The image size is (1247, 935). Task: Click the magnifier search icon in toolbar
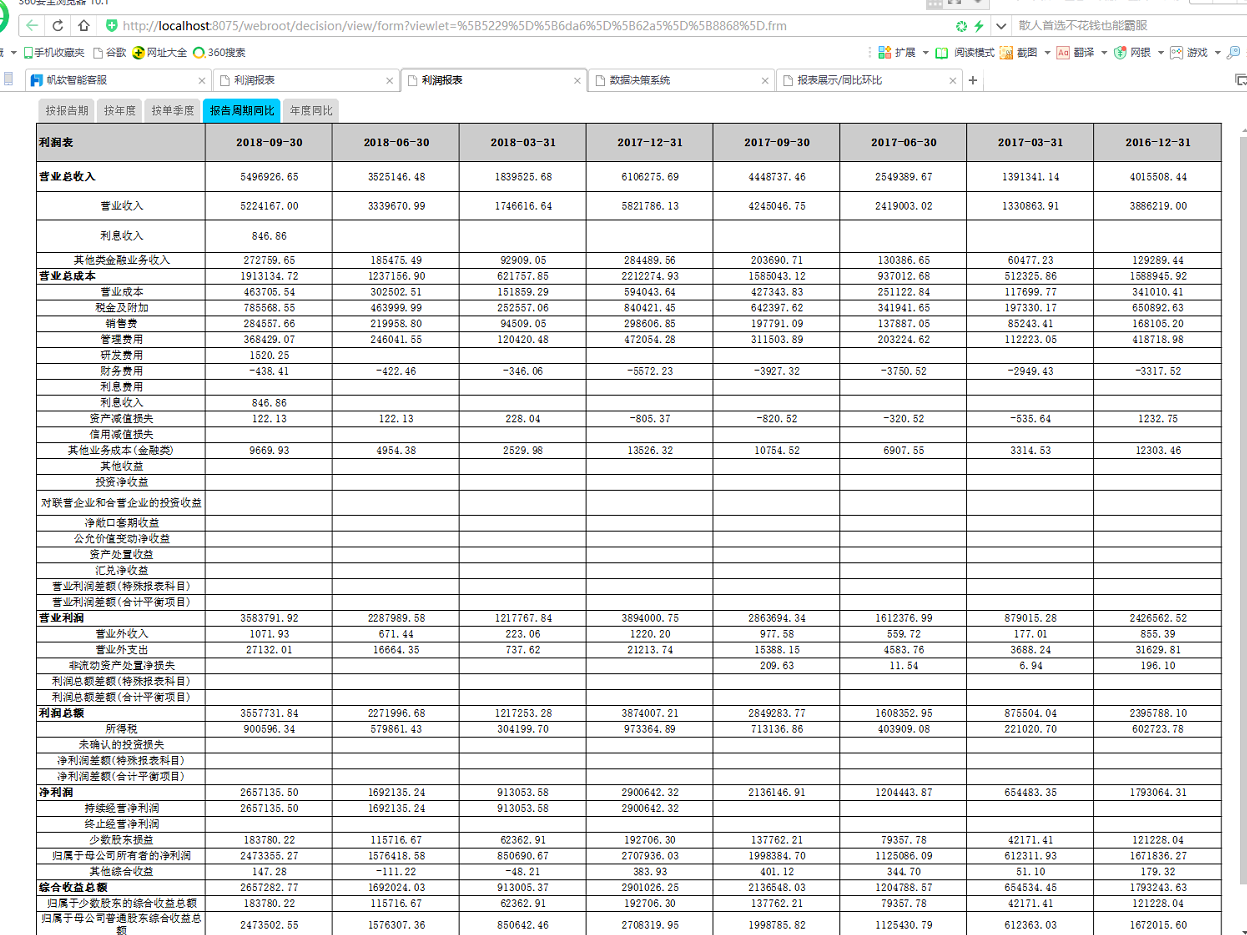pyautogui.click(x=1235, y=52)
